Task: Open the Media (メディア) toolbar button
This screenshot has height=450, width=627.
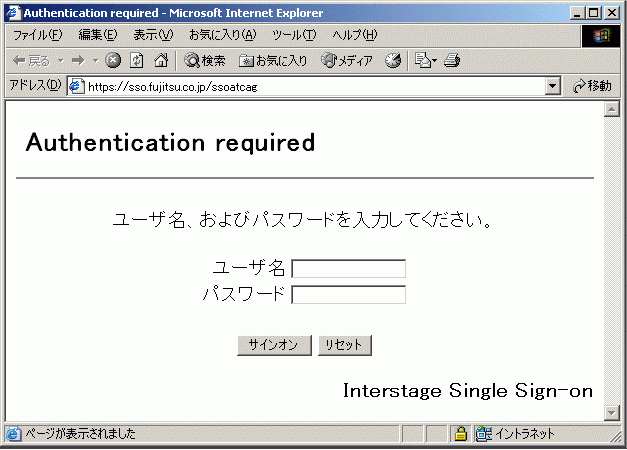Action: pyautogui.click(x=347, y=61)
